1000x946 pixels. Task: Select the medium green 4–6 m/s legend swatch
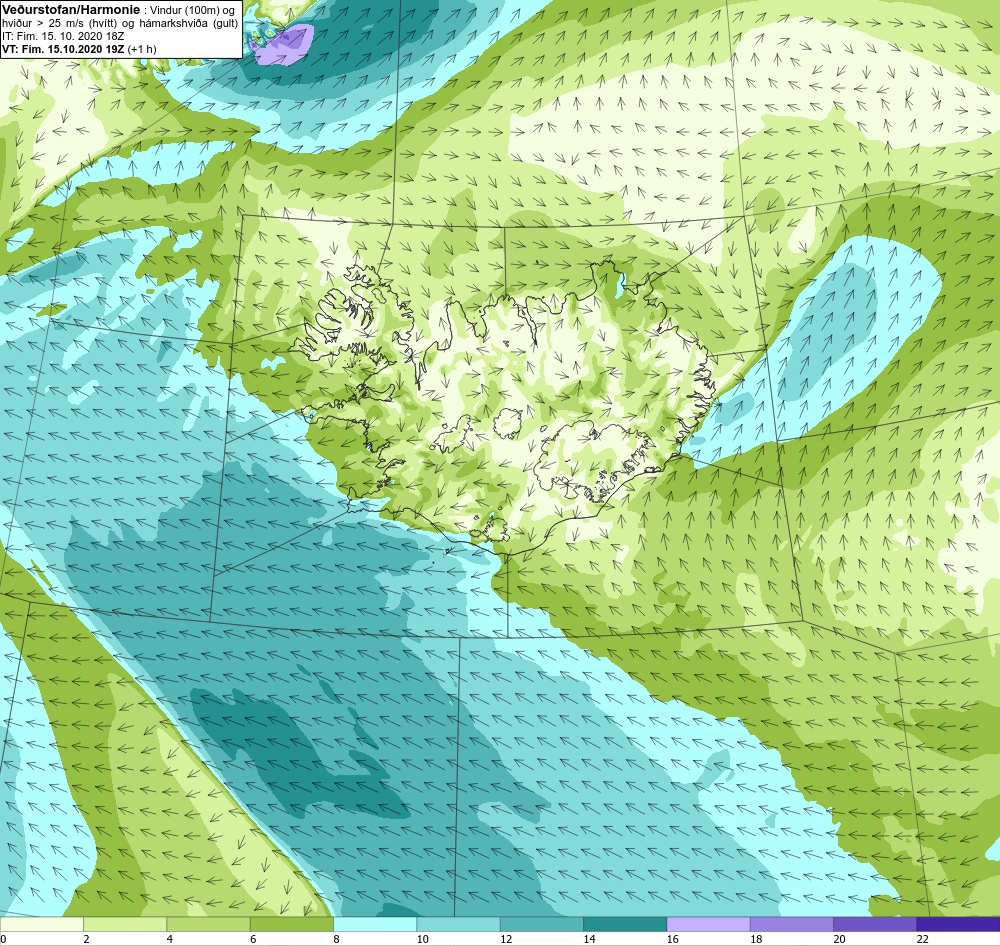point(208,924)
